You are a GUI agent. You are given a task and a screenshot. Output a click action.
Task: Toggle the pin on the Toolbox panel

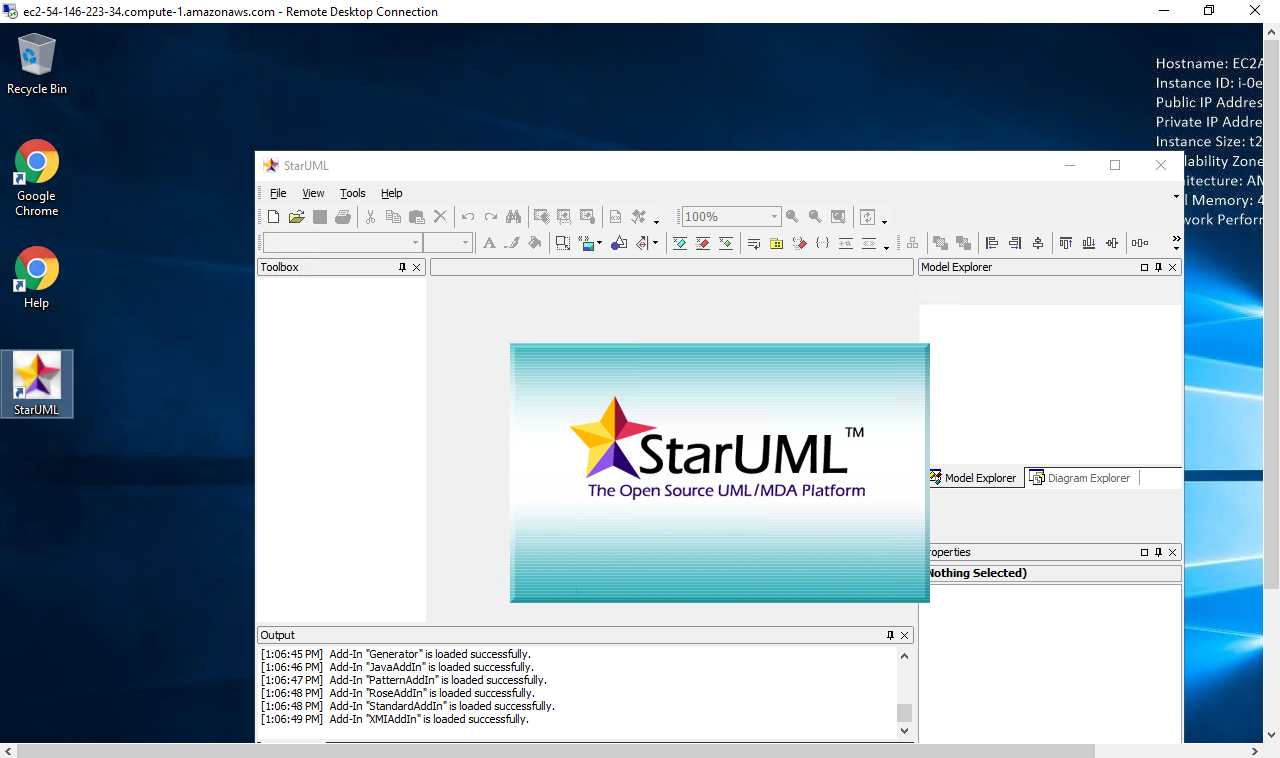[403, 268]
